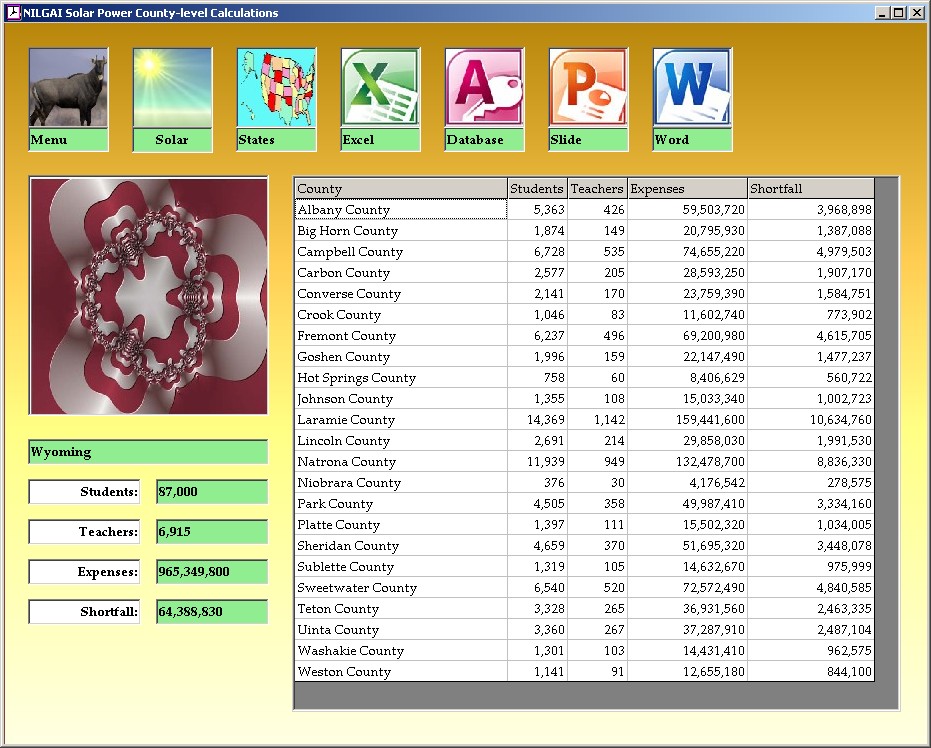Screen dimensions: 931x748
Task: Select the Laramie County row
Action: [x=400, y=420]
